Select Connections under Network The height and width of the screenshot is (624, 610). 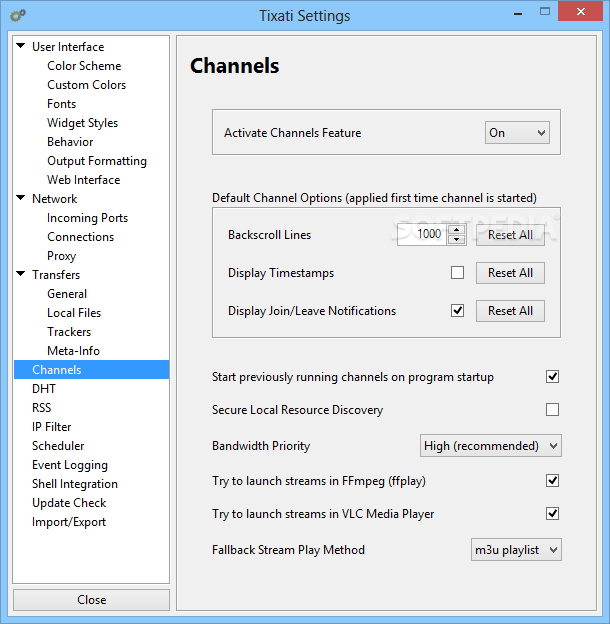(x=80, y=237)
